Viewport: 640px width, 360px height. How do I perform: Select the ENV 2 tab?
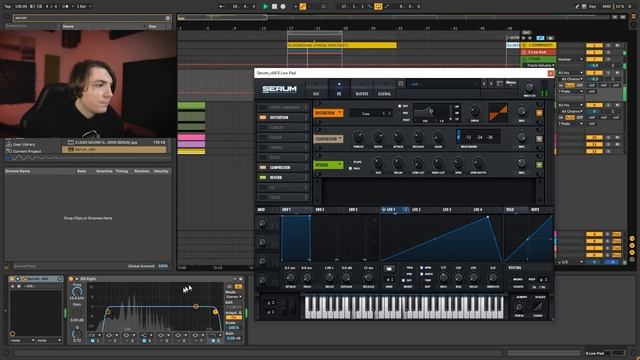pyautogui.click(x=320, y=210)
